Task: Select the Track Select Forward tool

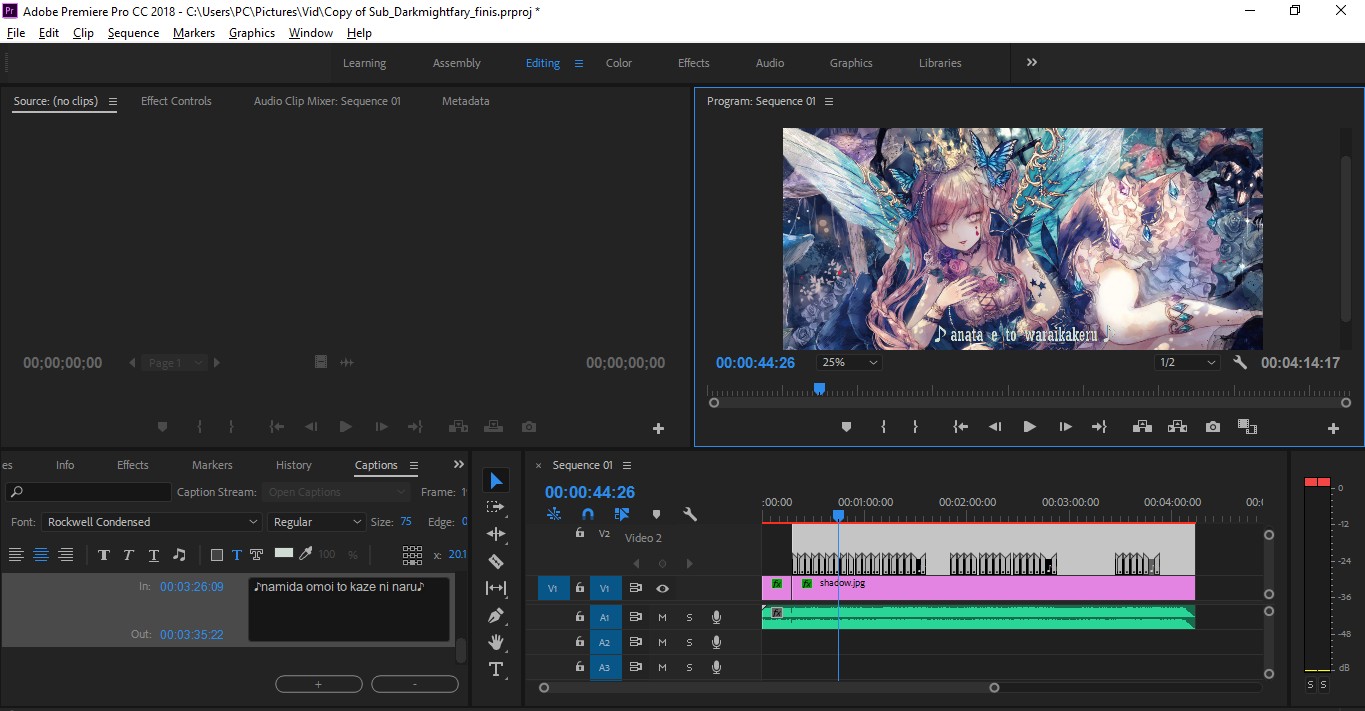Action: [496, 507]
